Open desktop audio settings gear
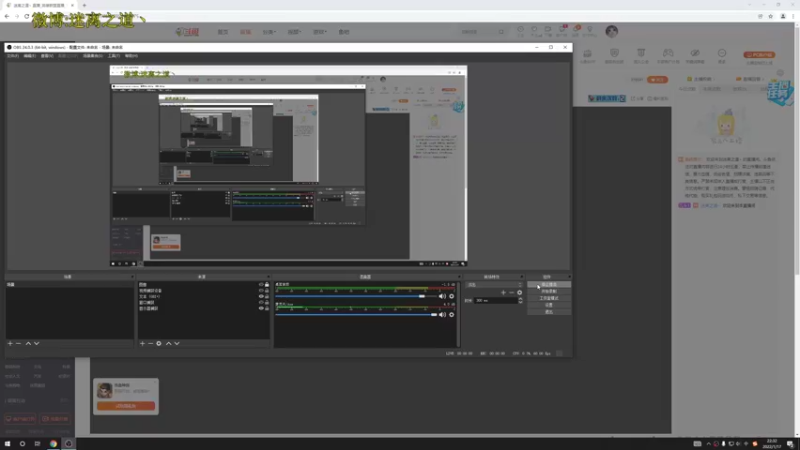 451,296
